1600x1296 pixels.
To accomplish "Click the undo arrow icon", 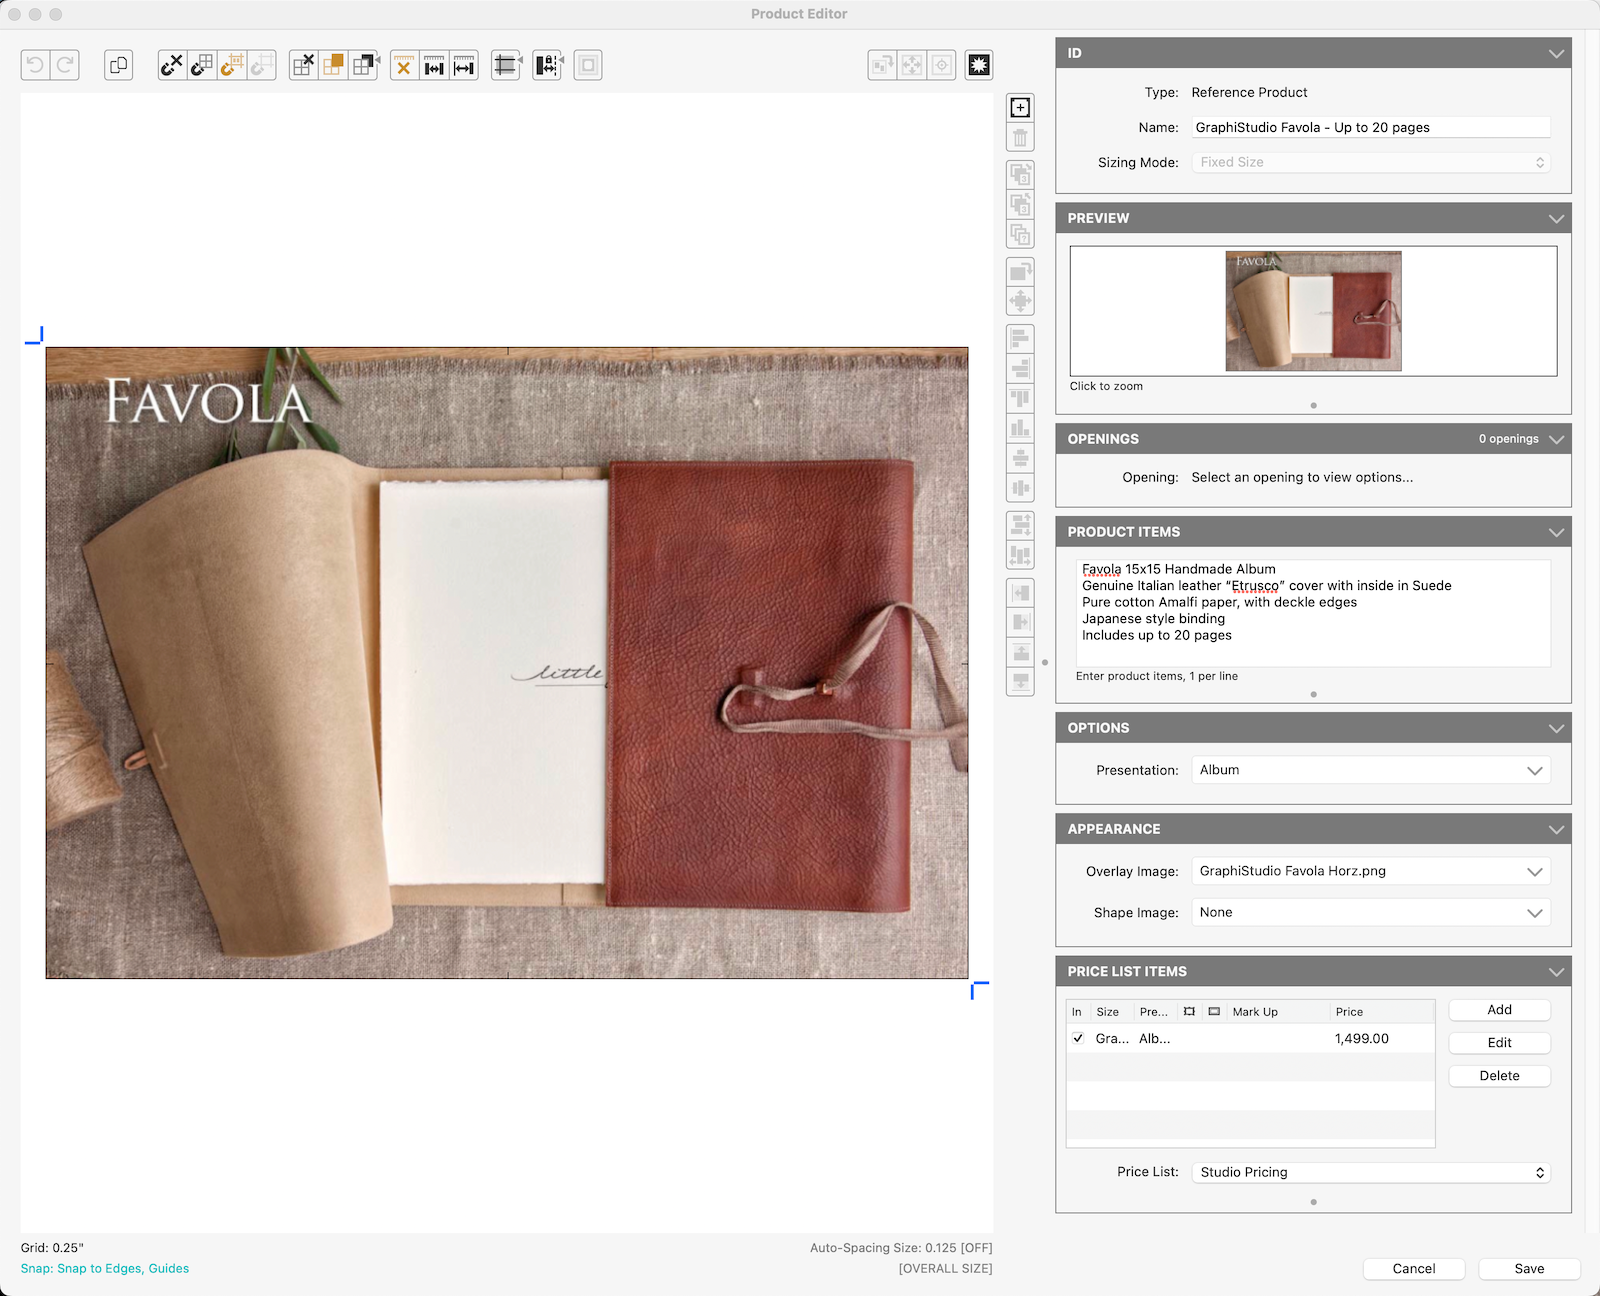I will tap(35, 65).
